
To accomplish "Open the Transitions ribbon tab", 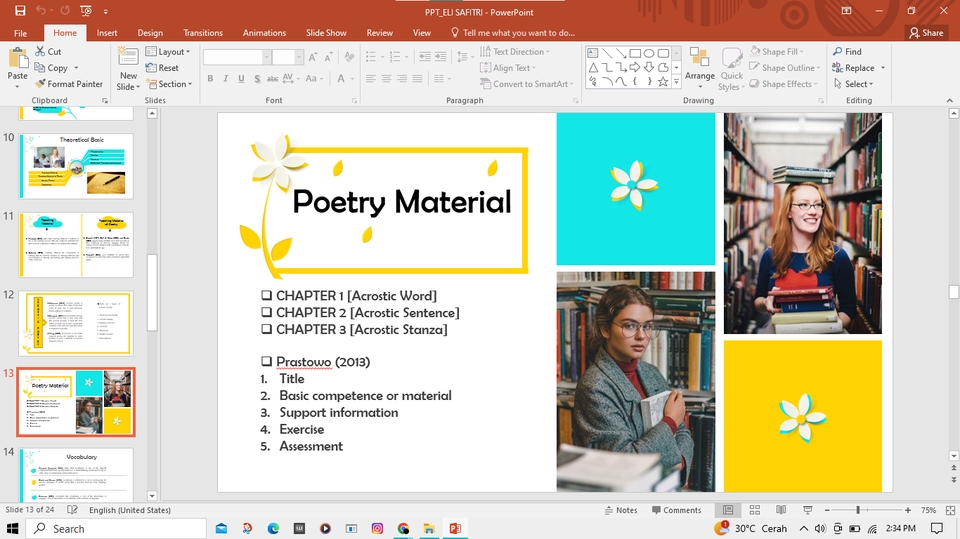I will tap(203, 33).
